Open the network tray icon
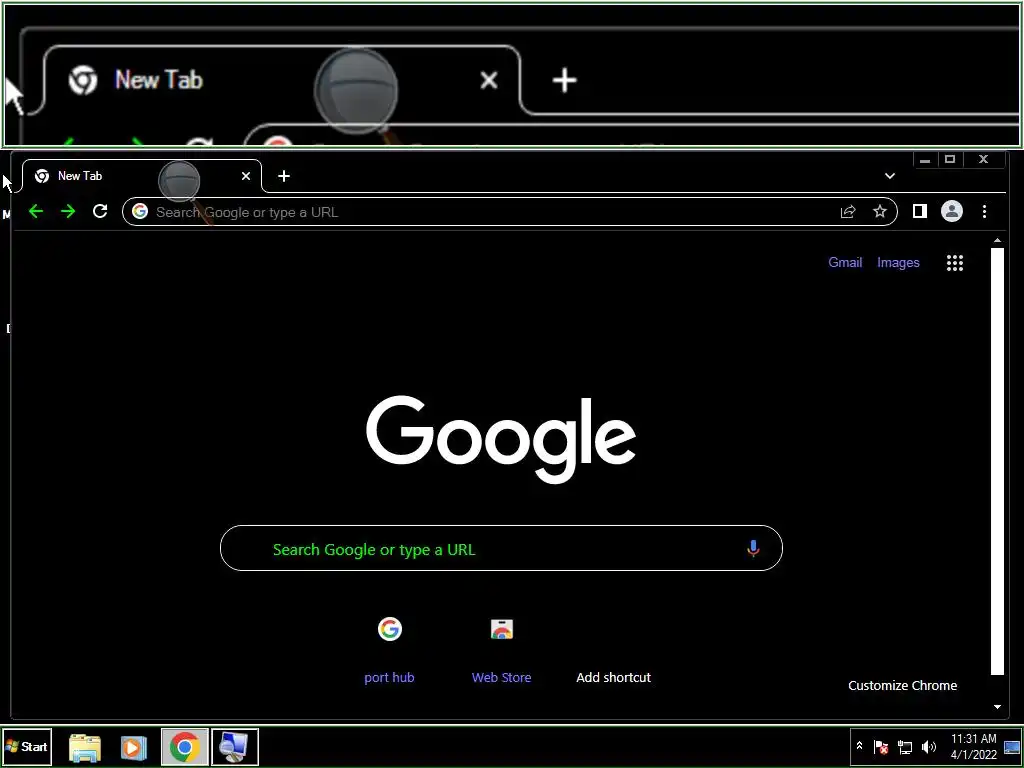The width and height of the screenshot is (1024, 768). [904, 746]
